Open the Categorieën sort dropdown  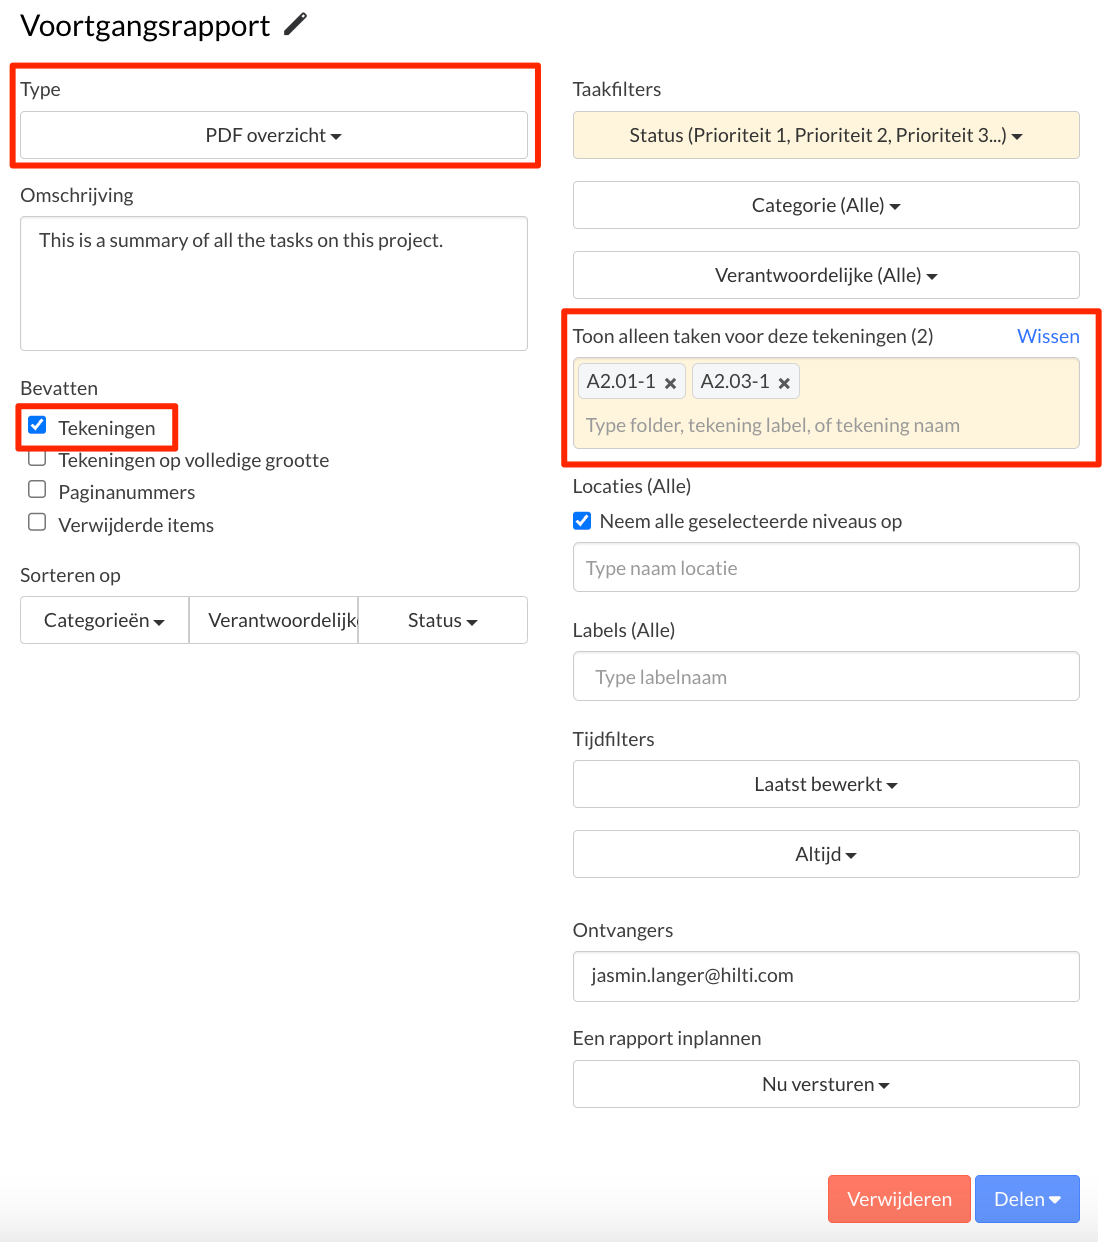tap(104, 620)
